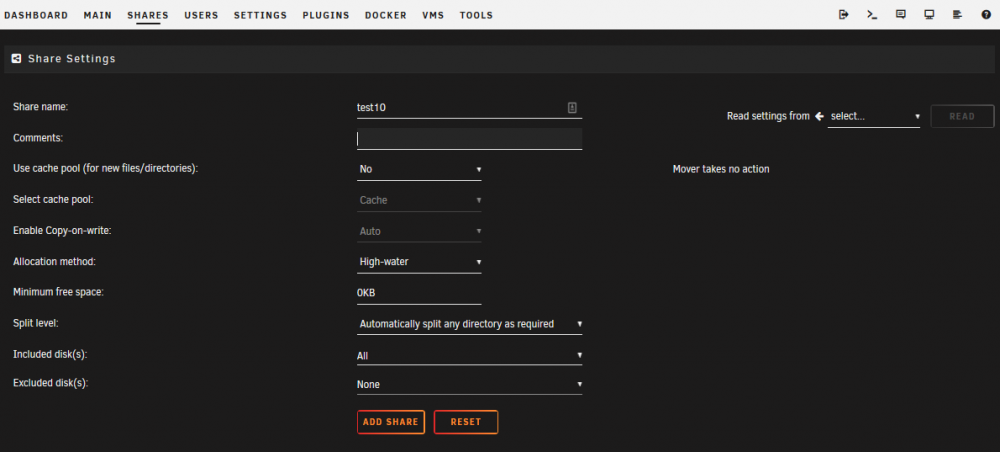Go to the Dashboard menu
Viewport: 1000px width, 452px height.
point(36,15)
